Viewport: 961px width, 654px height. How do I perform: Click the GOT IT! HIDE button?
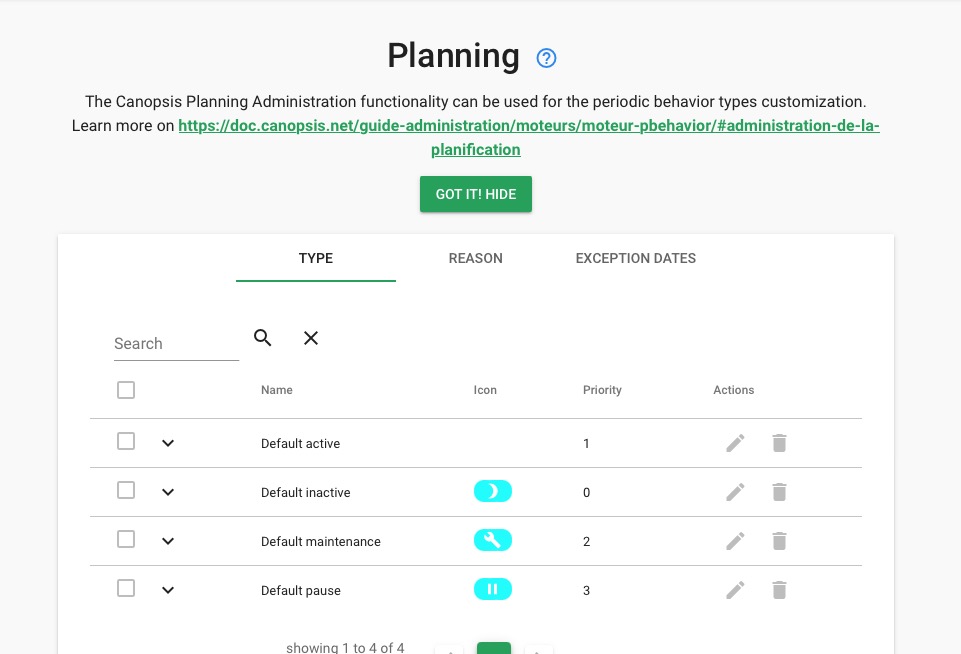pos(475,193)
